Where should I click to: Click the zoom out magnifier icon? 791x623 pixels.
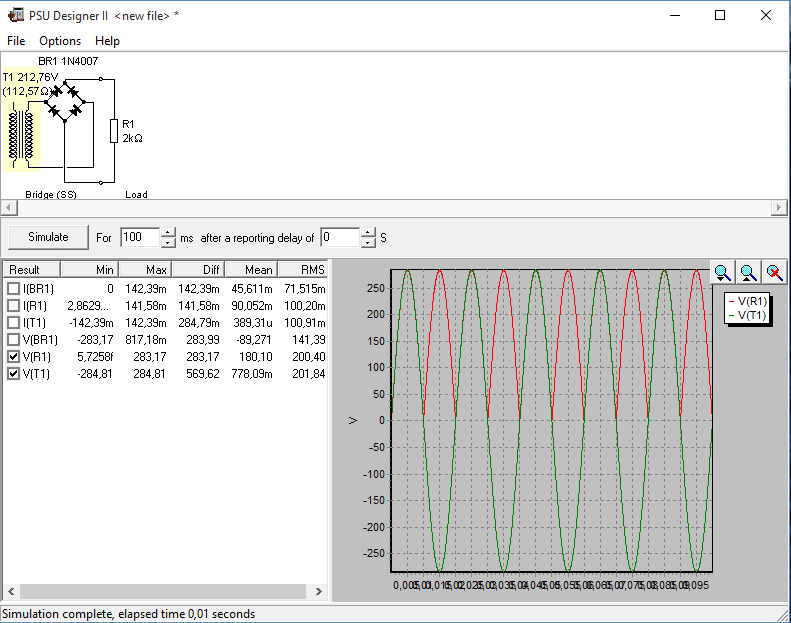[x=748, y=273]
